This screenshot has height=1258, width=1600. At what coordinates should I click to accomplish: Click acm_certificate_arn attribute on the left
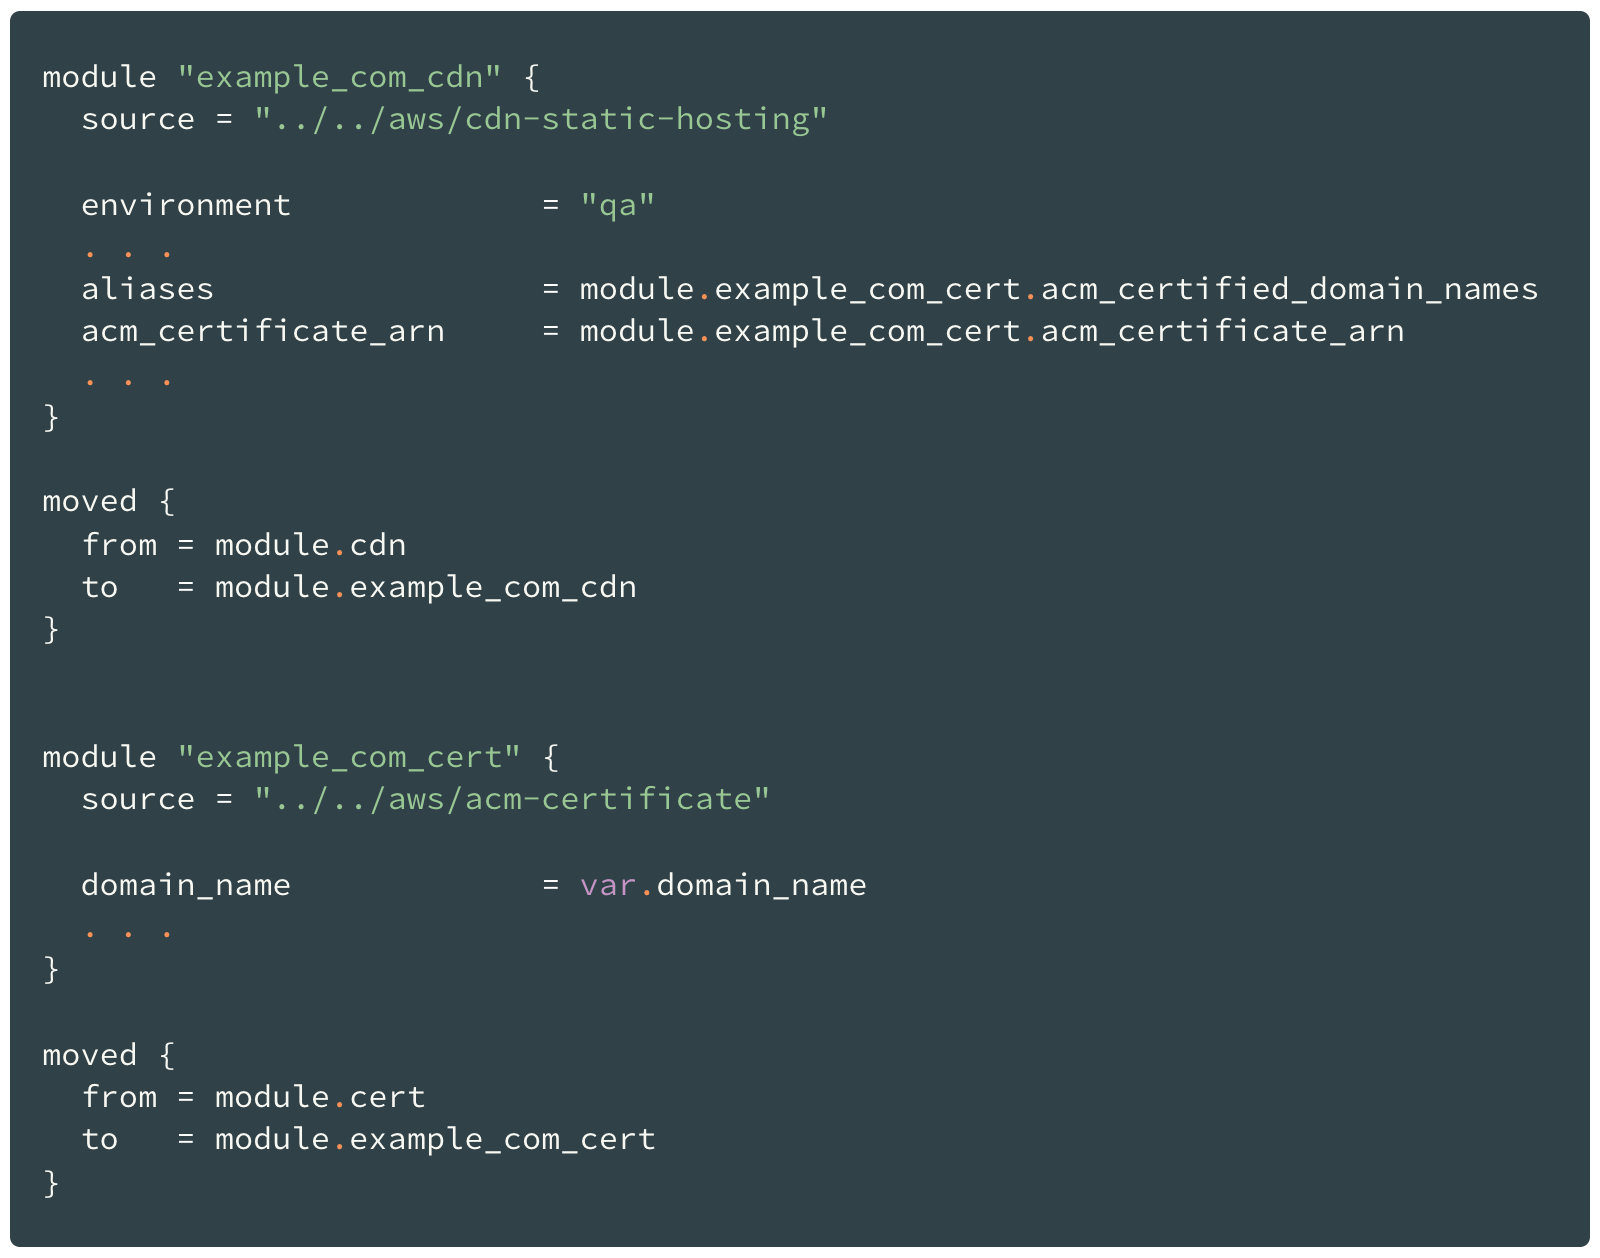pos(263,332)
